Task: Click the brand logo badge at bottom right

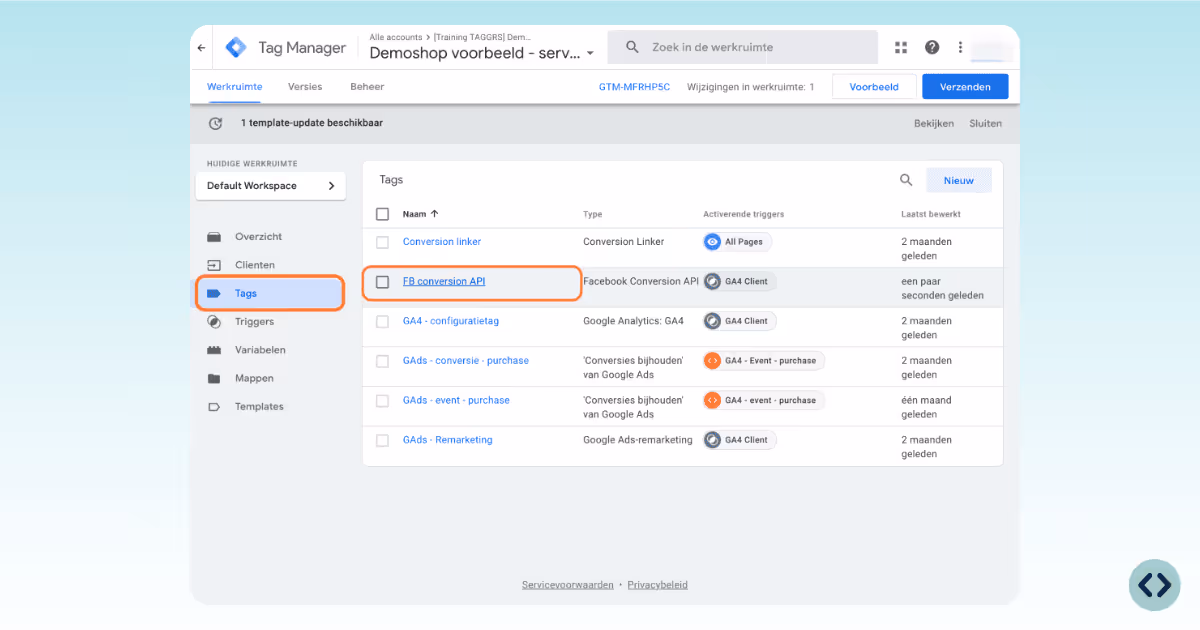Action: click(x=1155, y=585)
